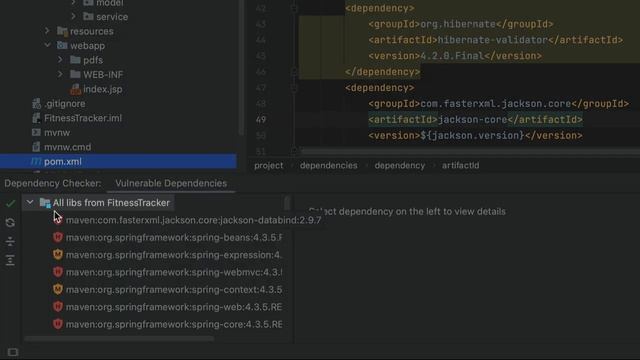This screenshot has width=640, height=360.
Task: Click the dependency breadcrumb
Action: pos(400,165)
